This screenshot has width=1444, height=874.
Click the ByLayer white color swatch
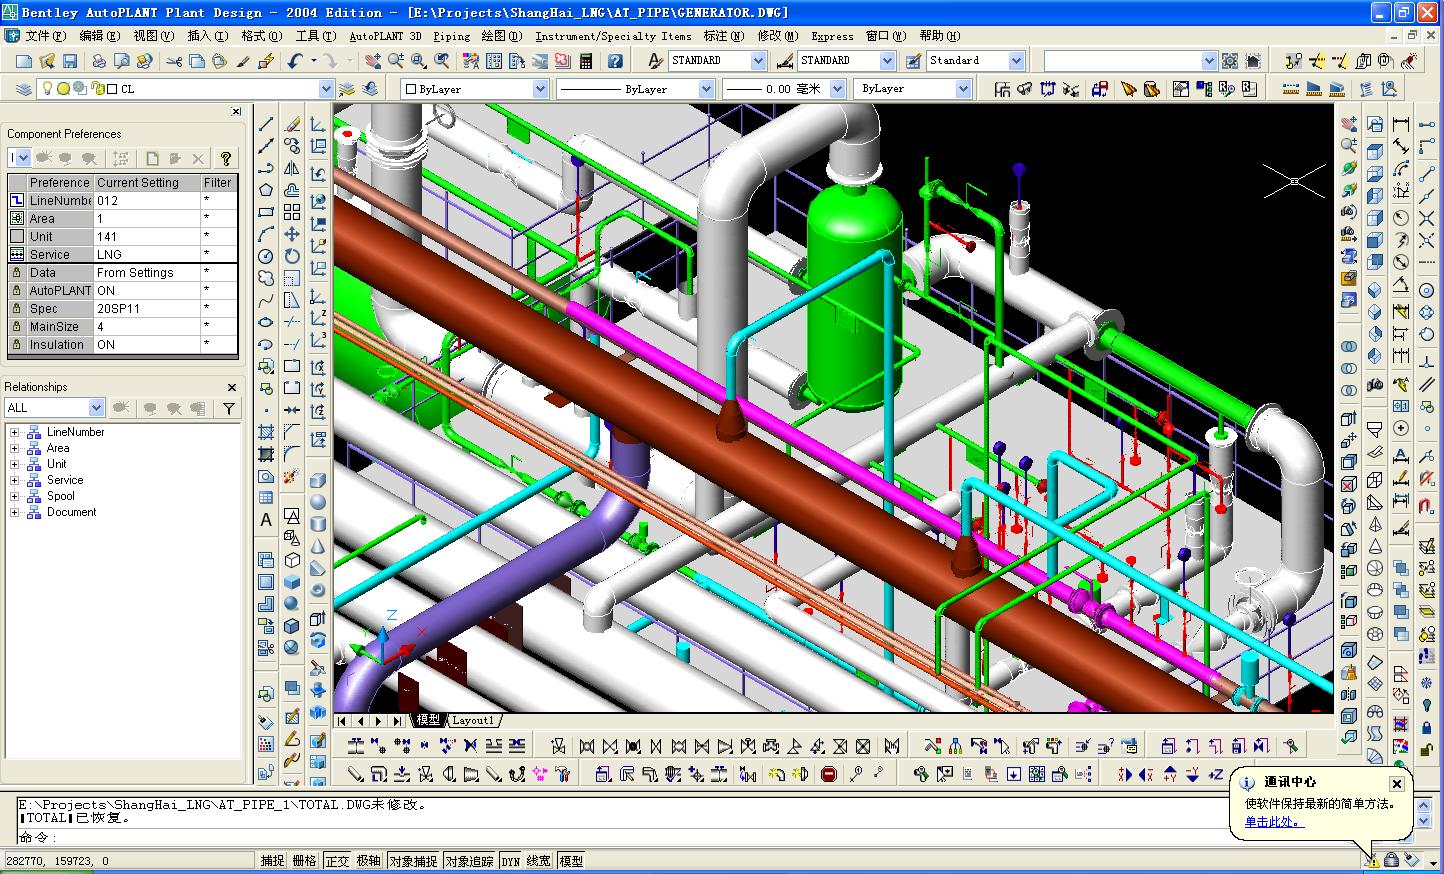(410, 89)
